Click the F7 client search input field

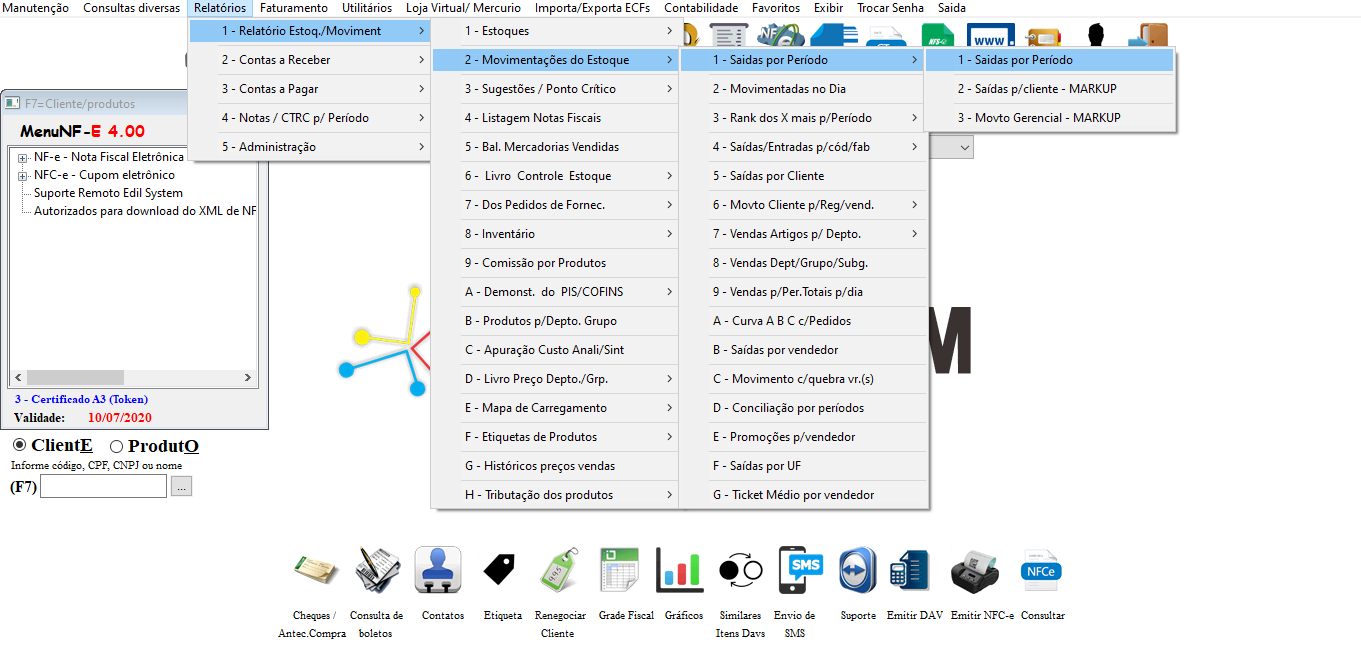point(103,487)
